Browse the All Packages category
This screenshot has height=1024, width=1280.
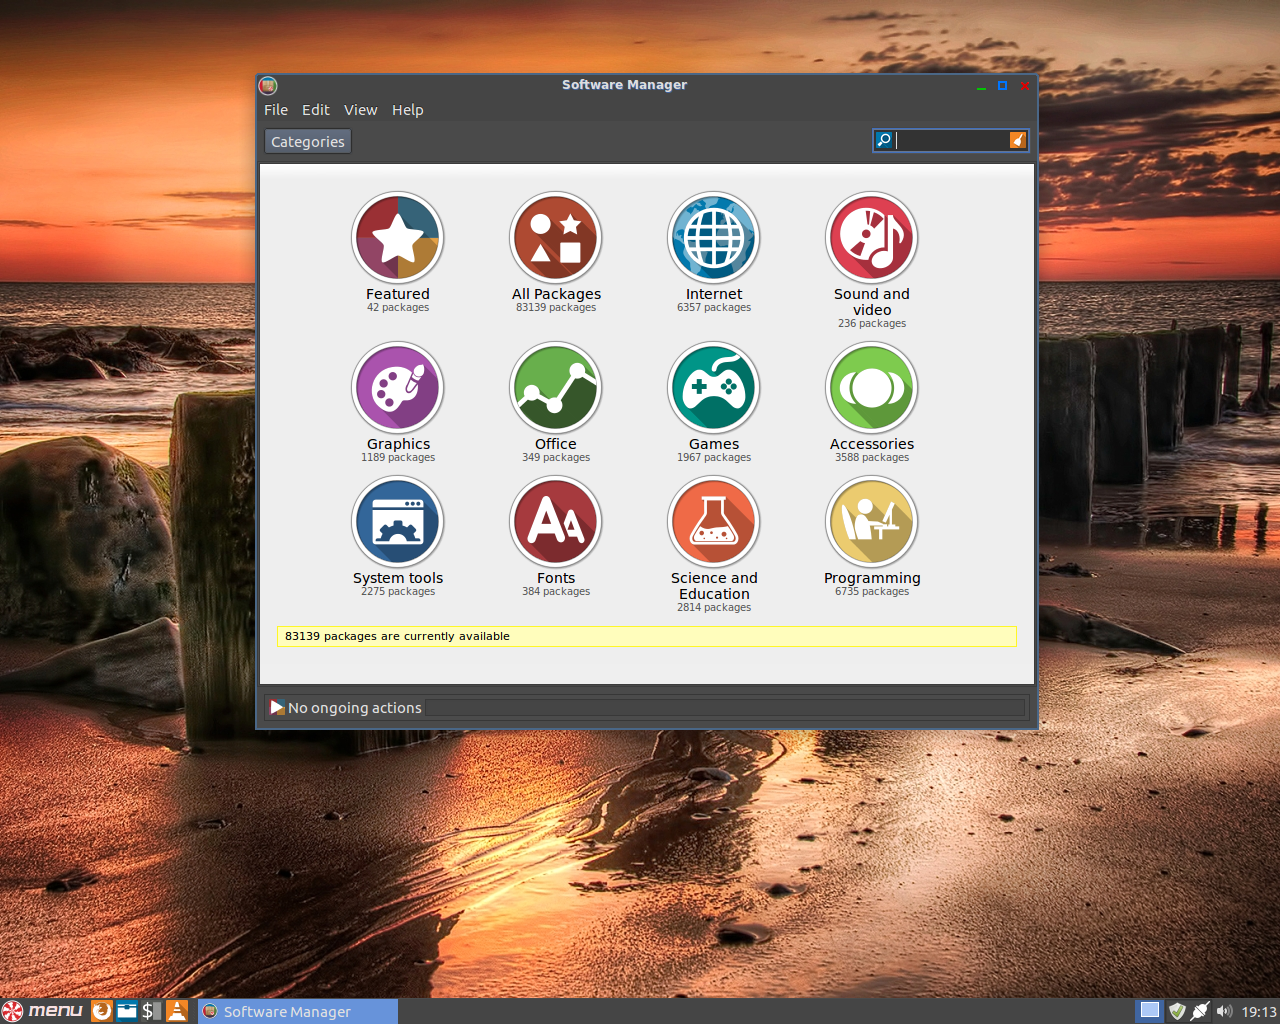tap(556, 252)
